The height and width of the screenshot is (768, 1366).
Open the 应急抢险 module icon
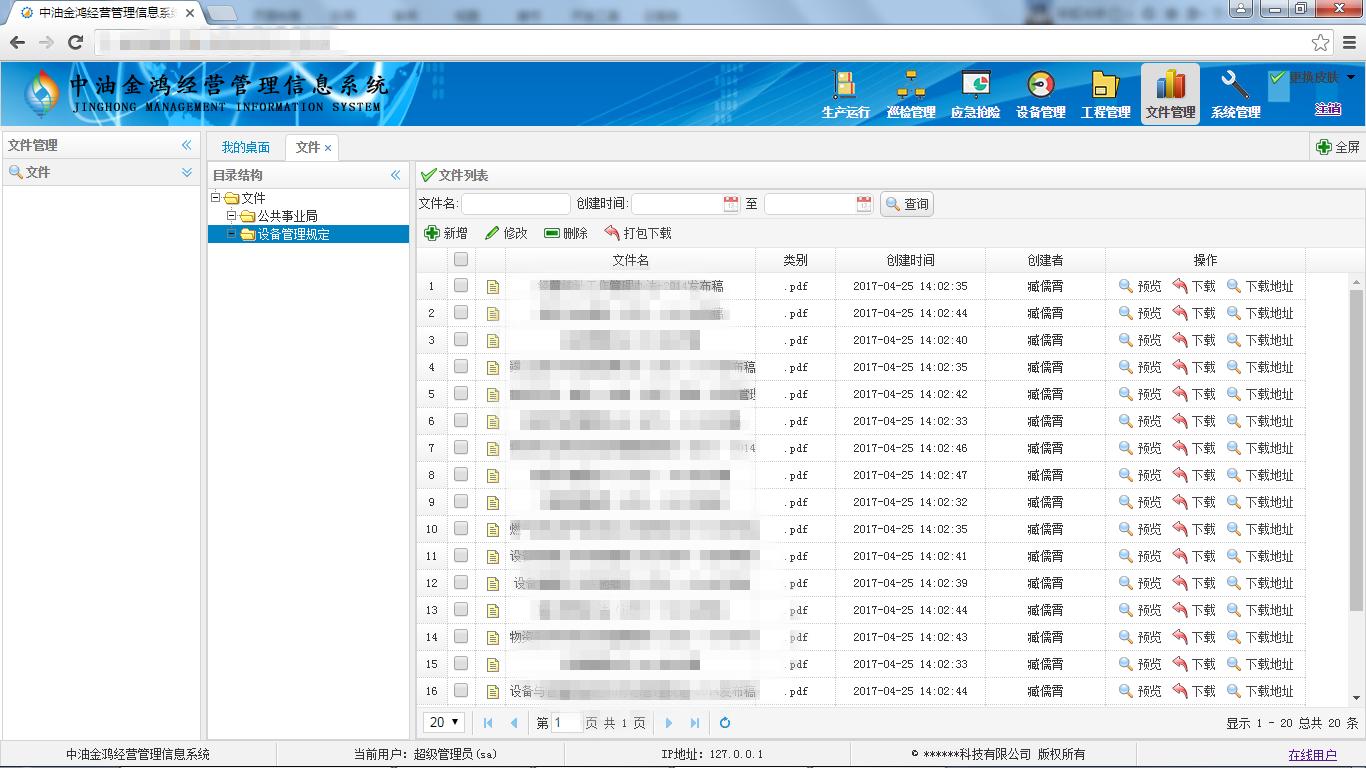pyautogui.click(x=975, y=87)
